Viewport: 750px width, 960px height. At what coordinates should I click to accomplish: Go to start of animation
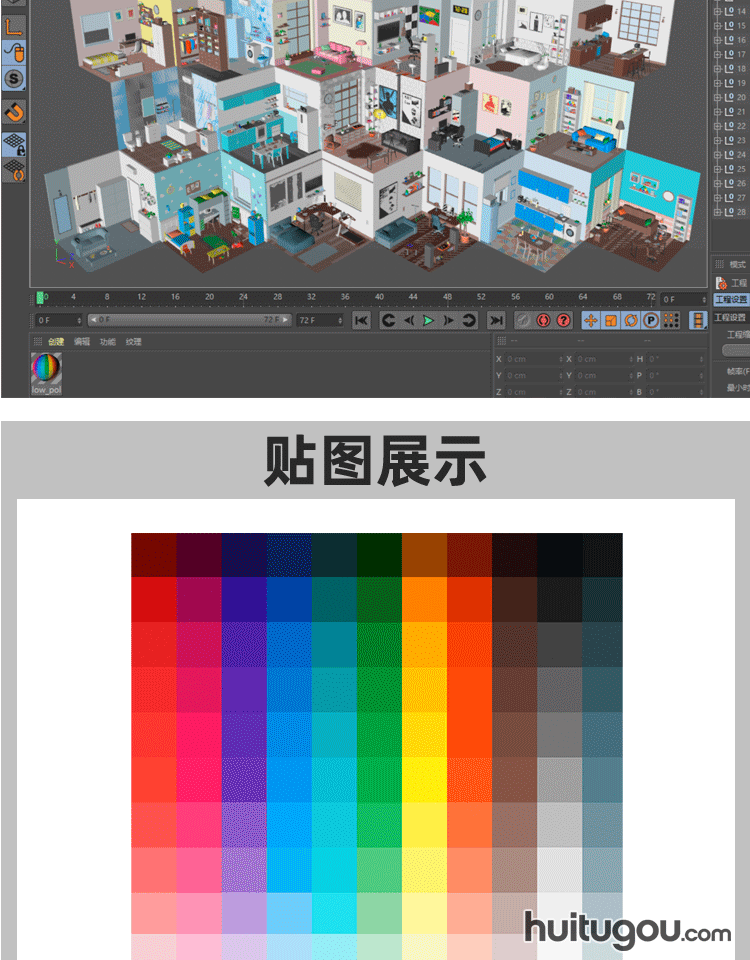tap(362, 320)
